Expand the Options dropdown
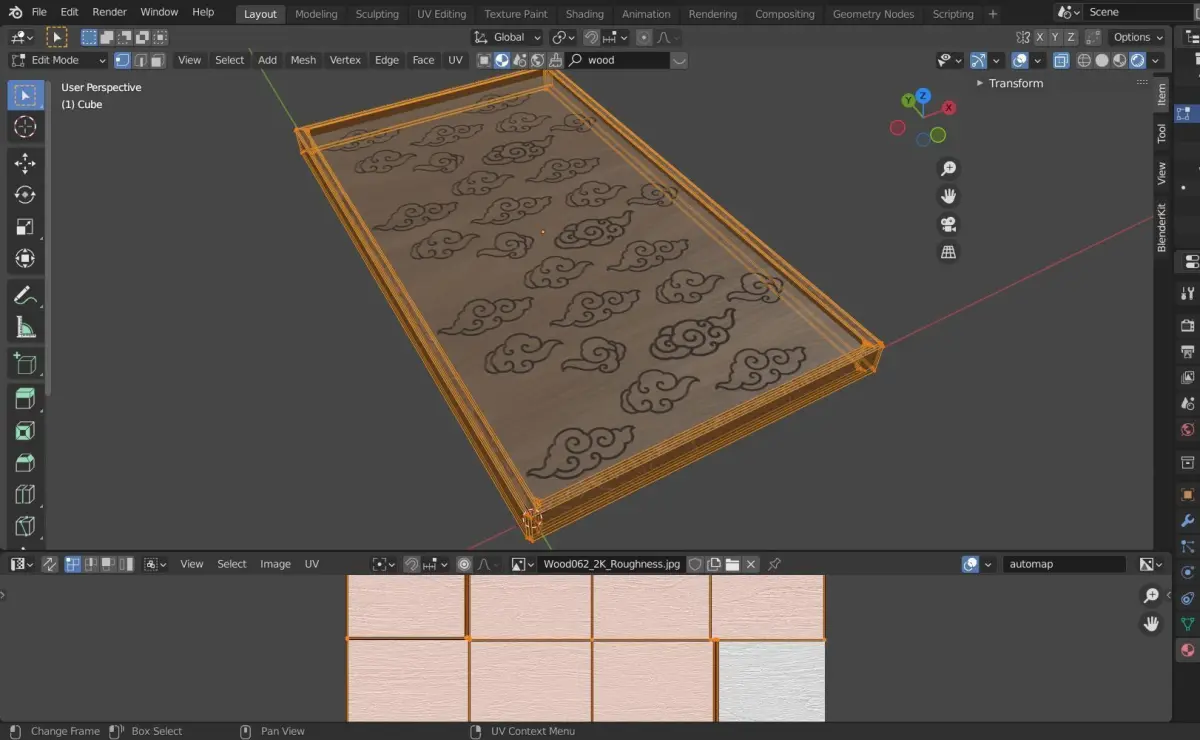Image resolution: width=1200 pixels, height=740 pixels. [x=1139, y=37]
